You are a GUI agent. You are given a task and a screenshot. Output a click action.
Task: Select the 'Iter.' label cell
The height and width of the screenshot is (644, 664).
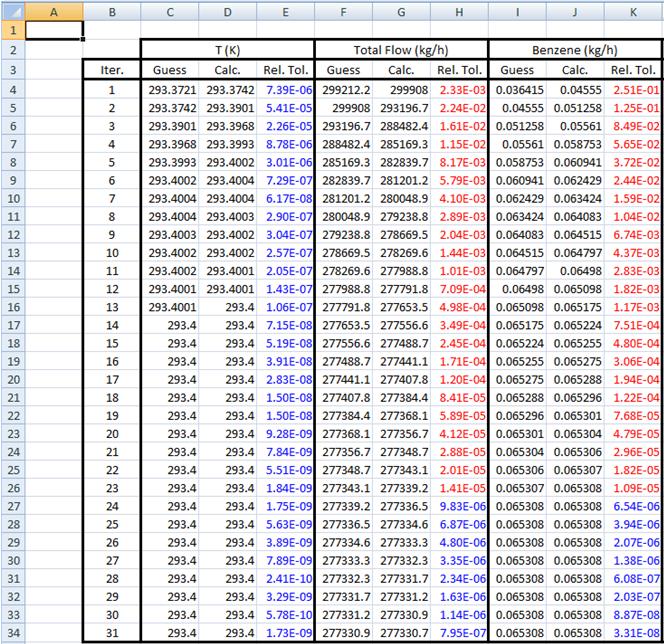pyautogui.click(x=111, y=70)
